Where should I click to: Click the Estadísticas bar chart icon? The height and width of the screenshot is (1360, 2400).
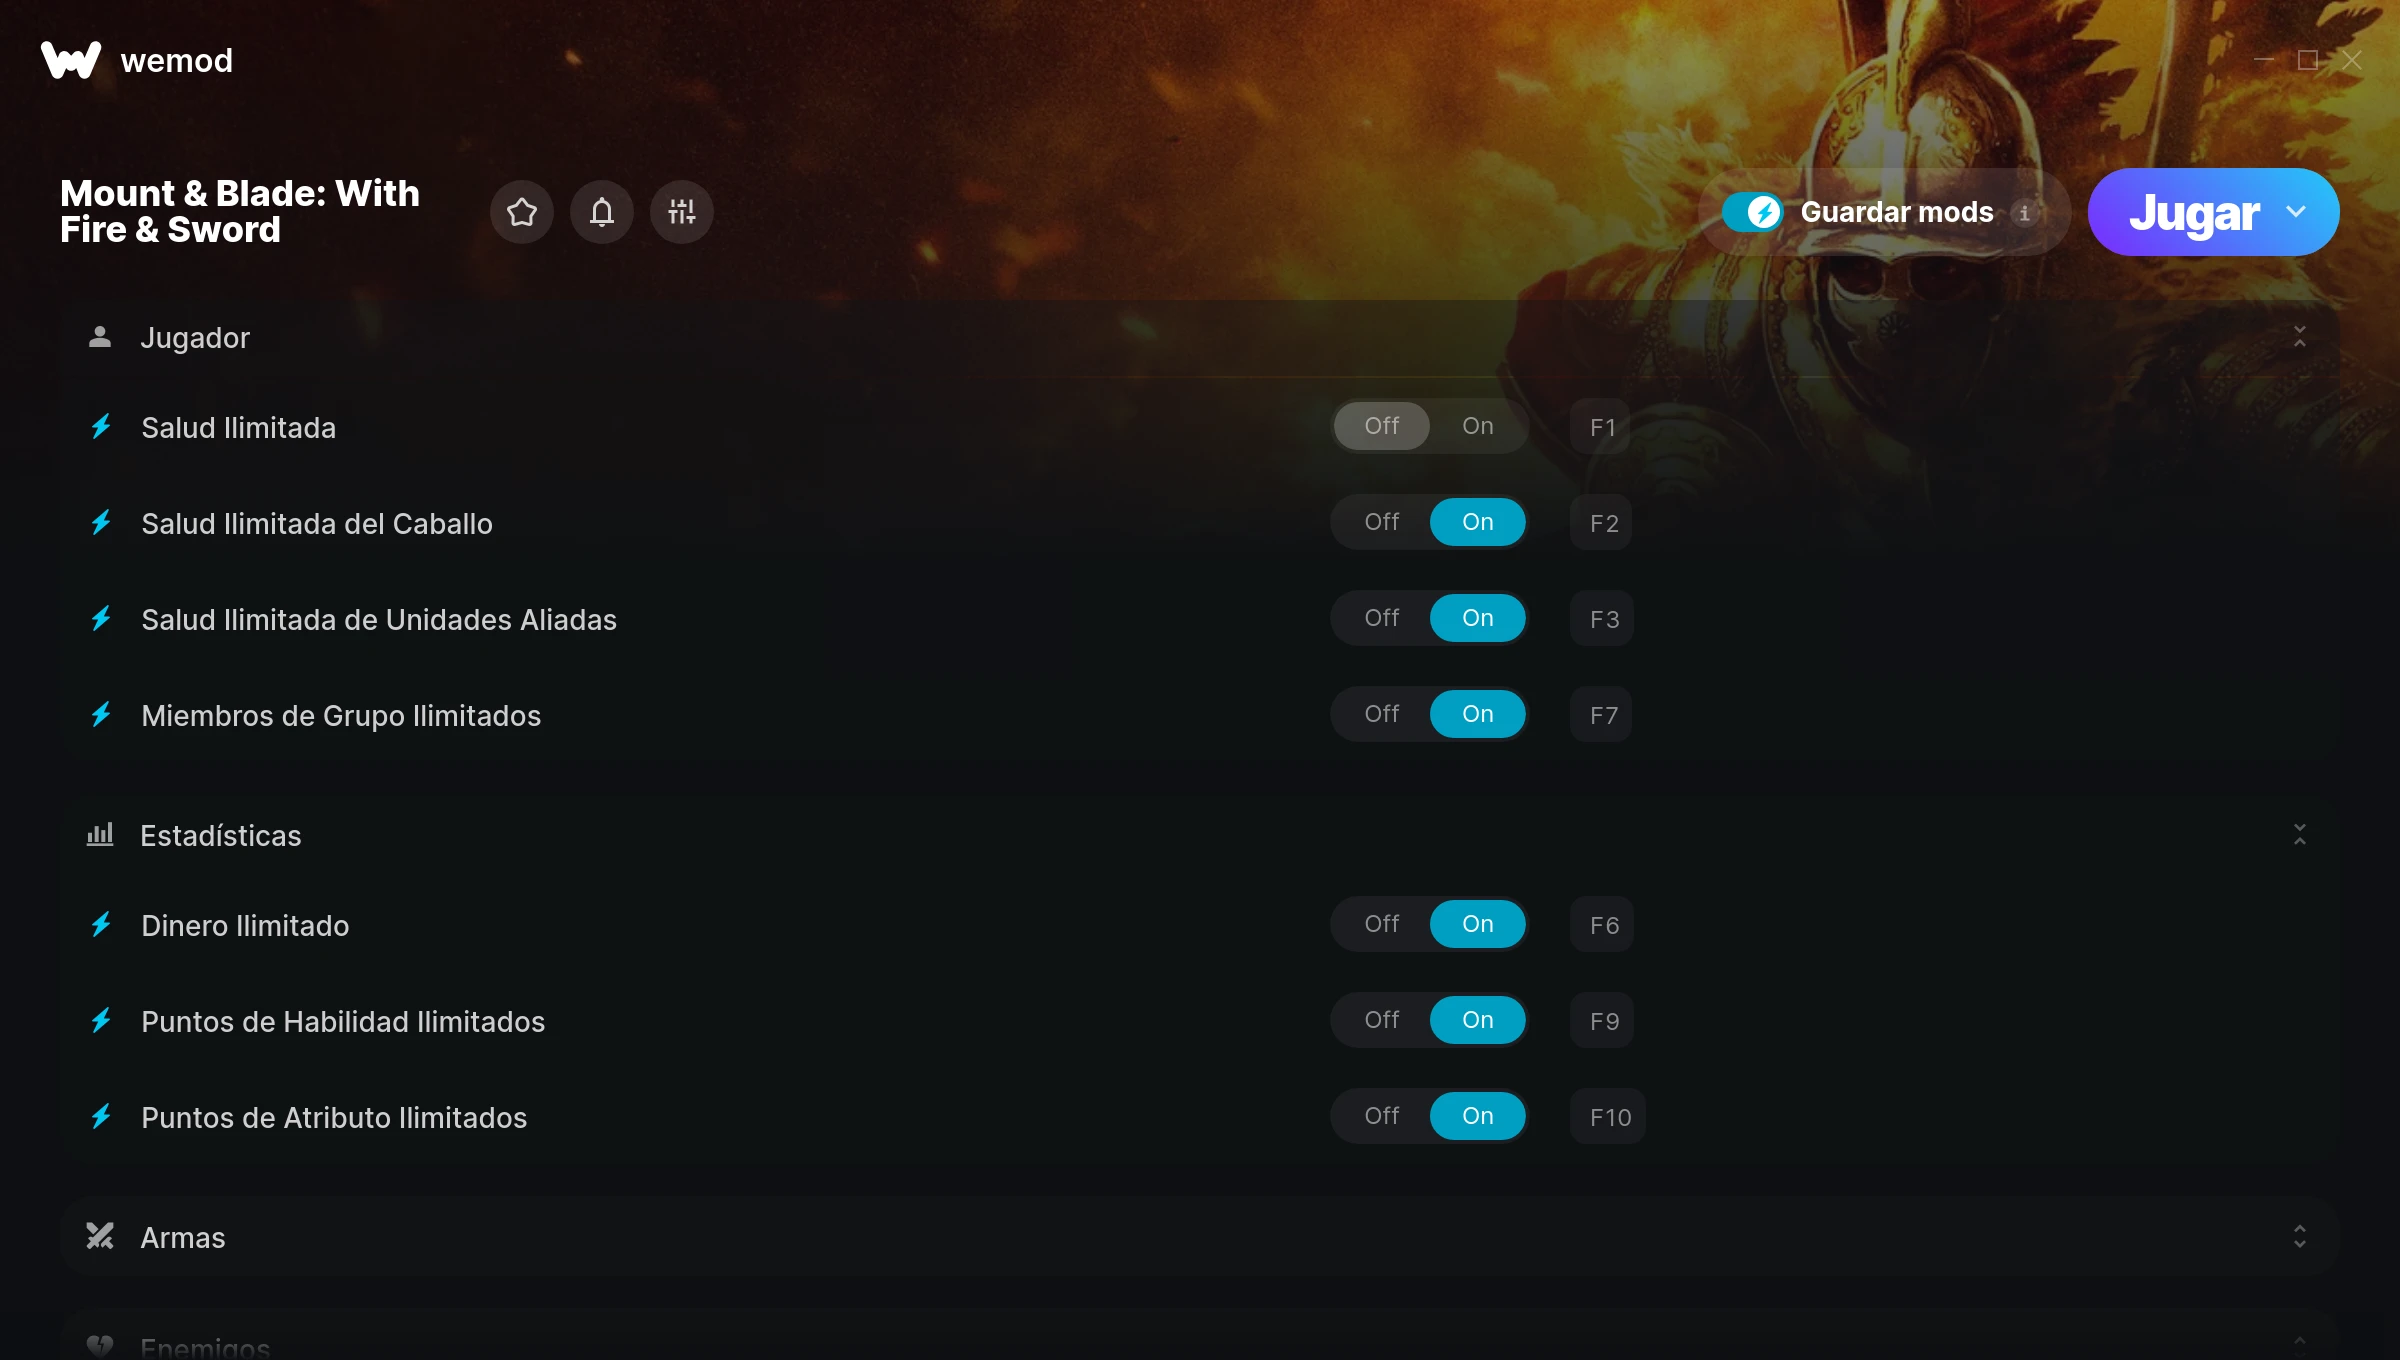click(100, 834)
